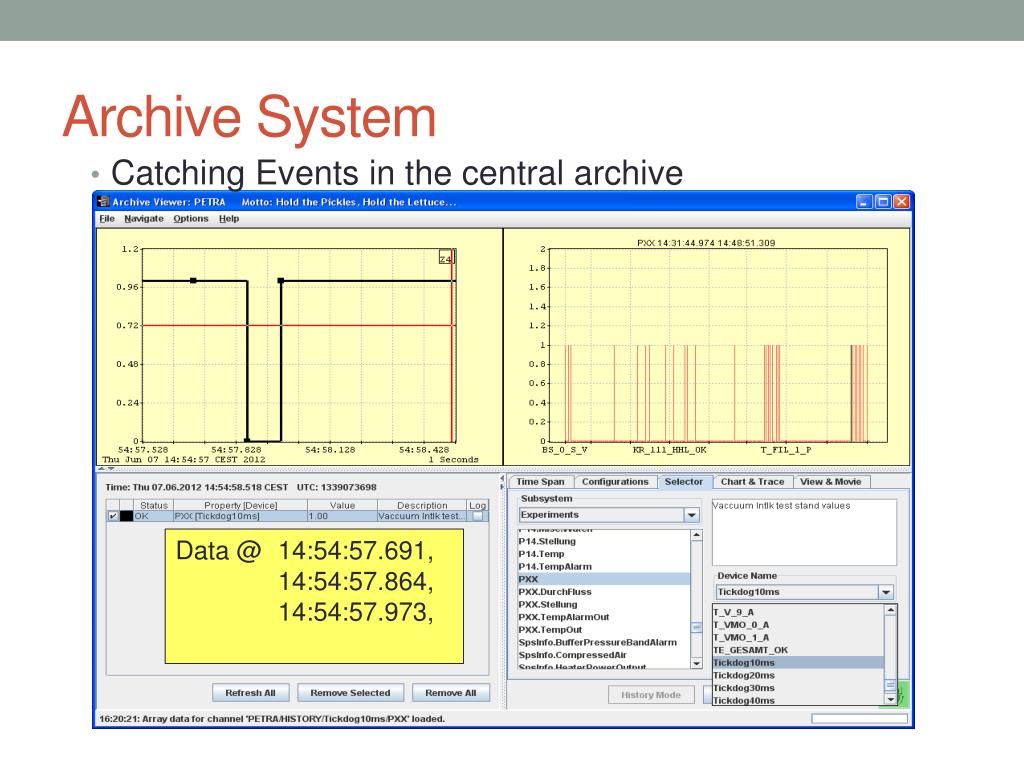Image resolution: width=1024 pixels, height=768 pixels.
Task: Click the Value column header
Action: (342, 505)
